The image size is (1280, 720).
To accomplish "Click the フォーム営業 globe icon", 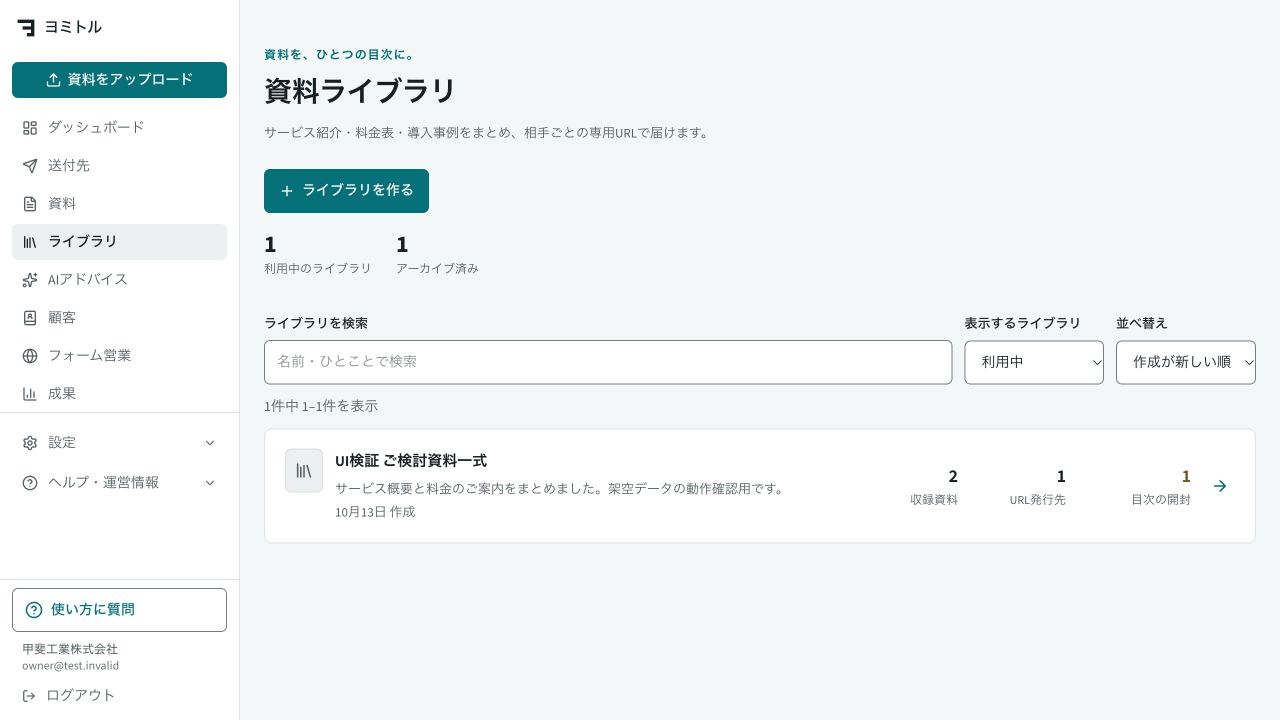I will tap(30, 356).
